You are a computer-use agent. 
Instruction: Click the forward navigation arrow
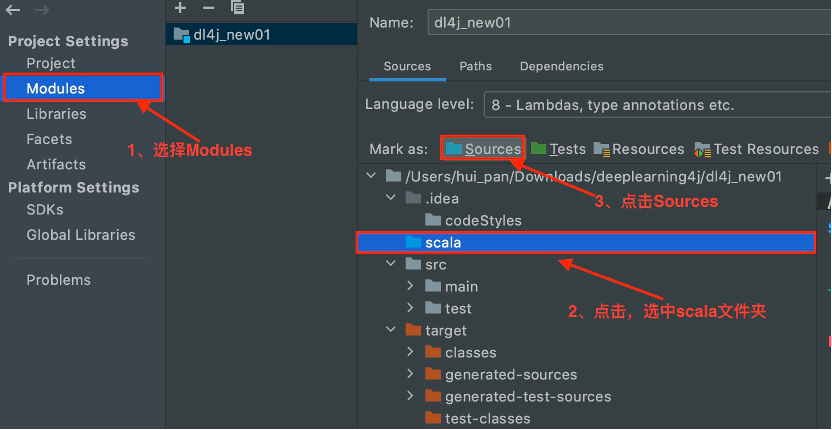coord(43,9)
